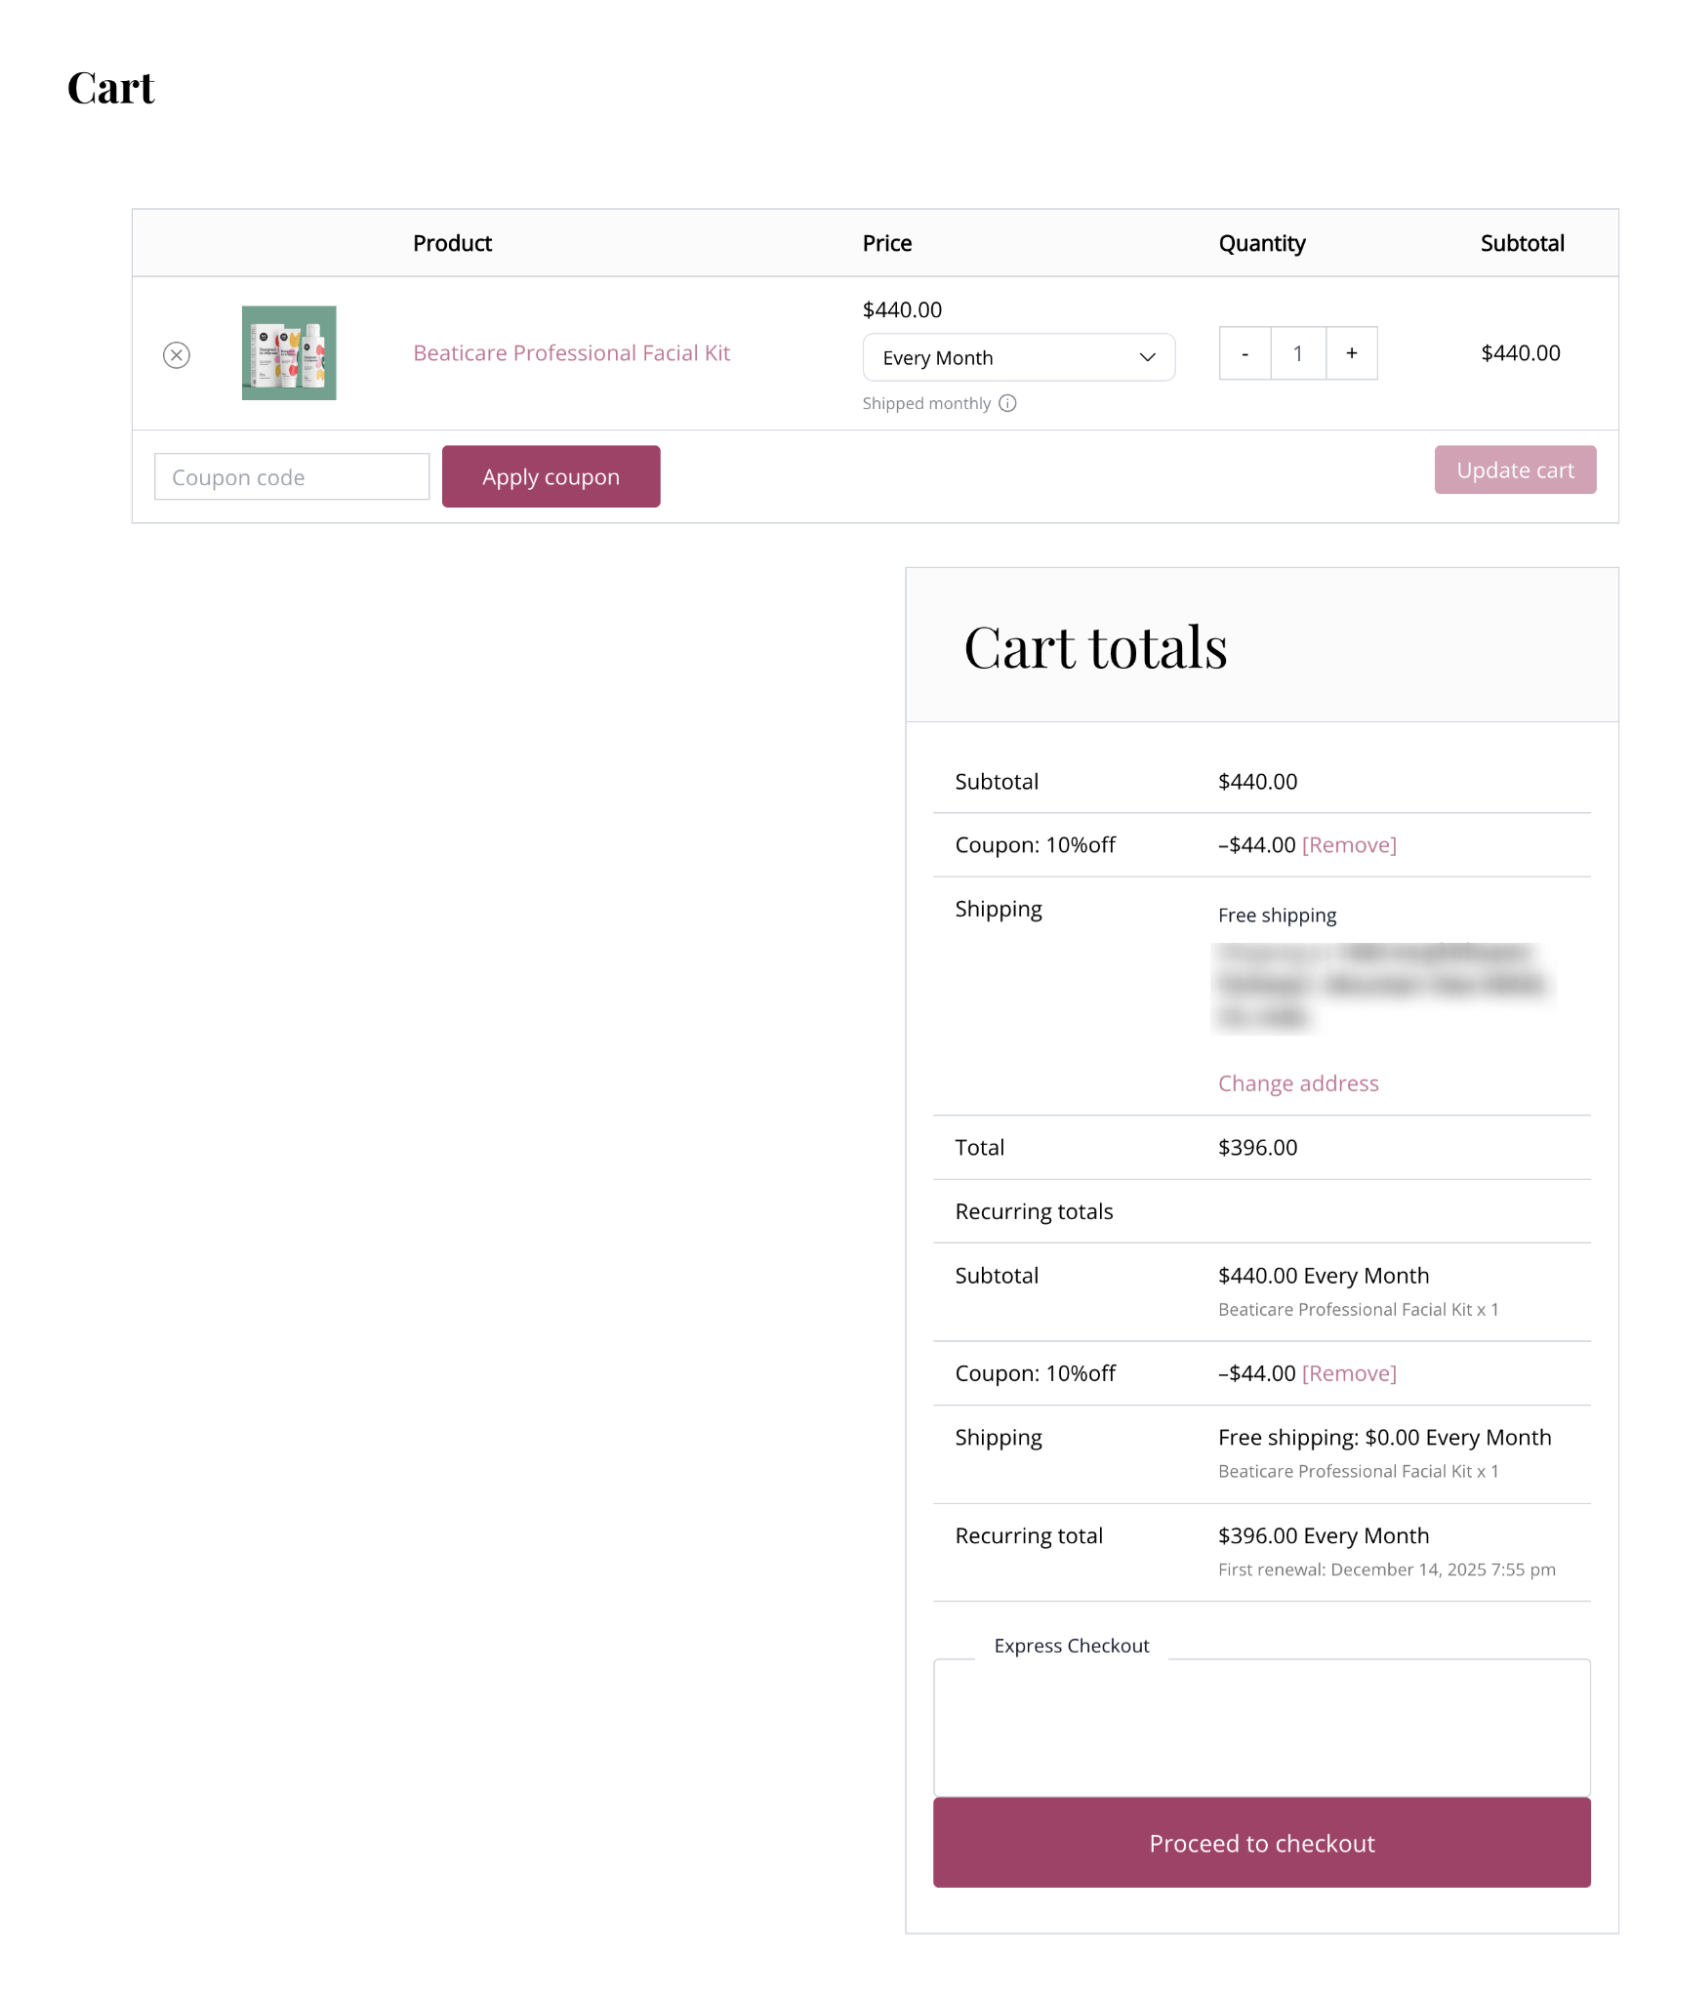Apply the entered coupon
The height and width of the screenshot is (1999, 1701).
tap(550, 476)
